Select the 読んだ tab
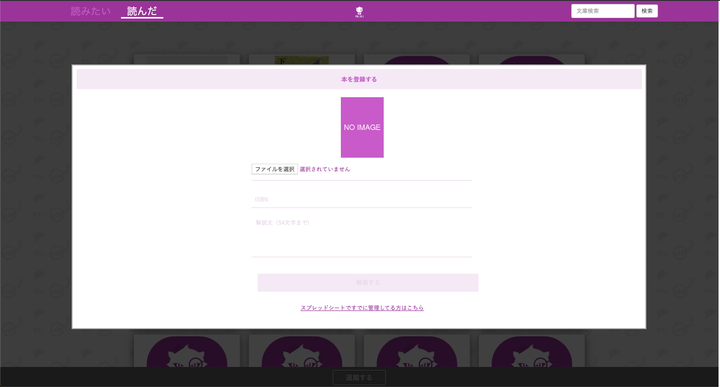 pyautogui.click(x=142, y=11)
